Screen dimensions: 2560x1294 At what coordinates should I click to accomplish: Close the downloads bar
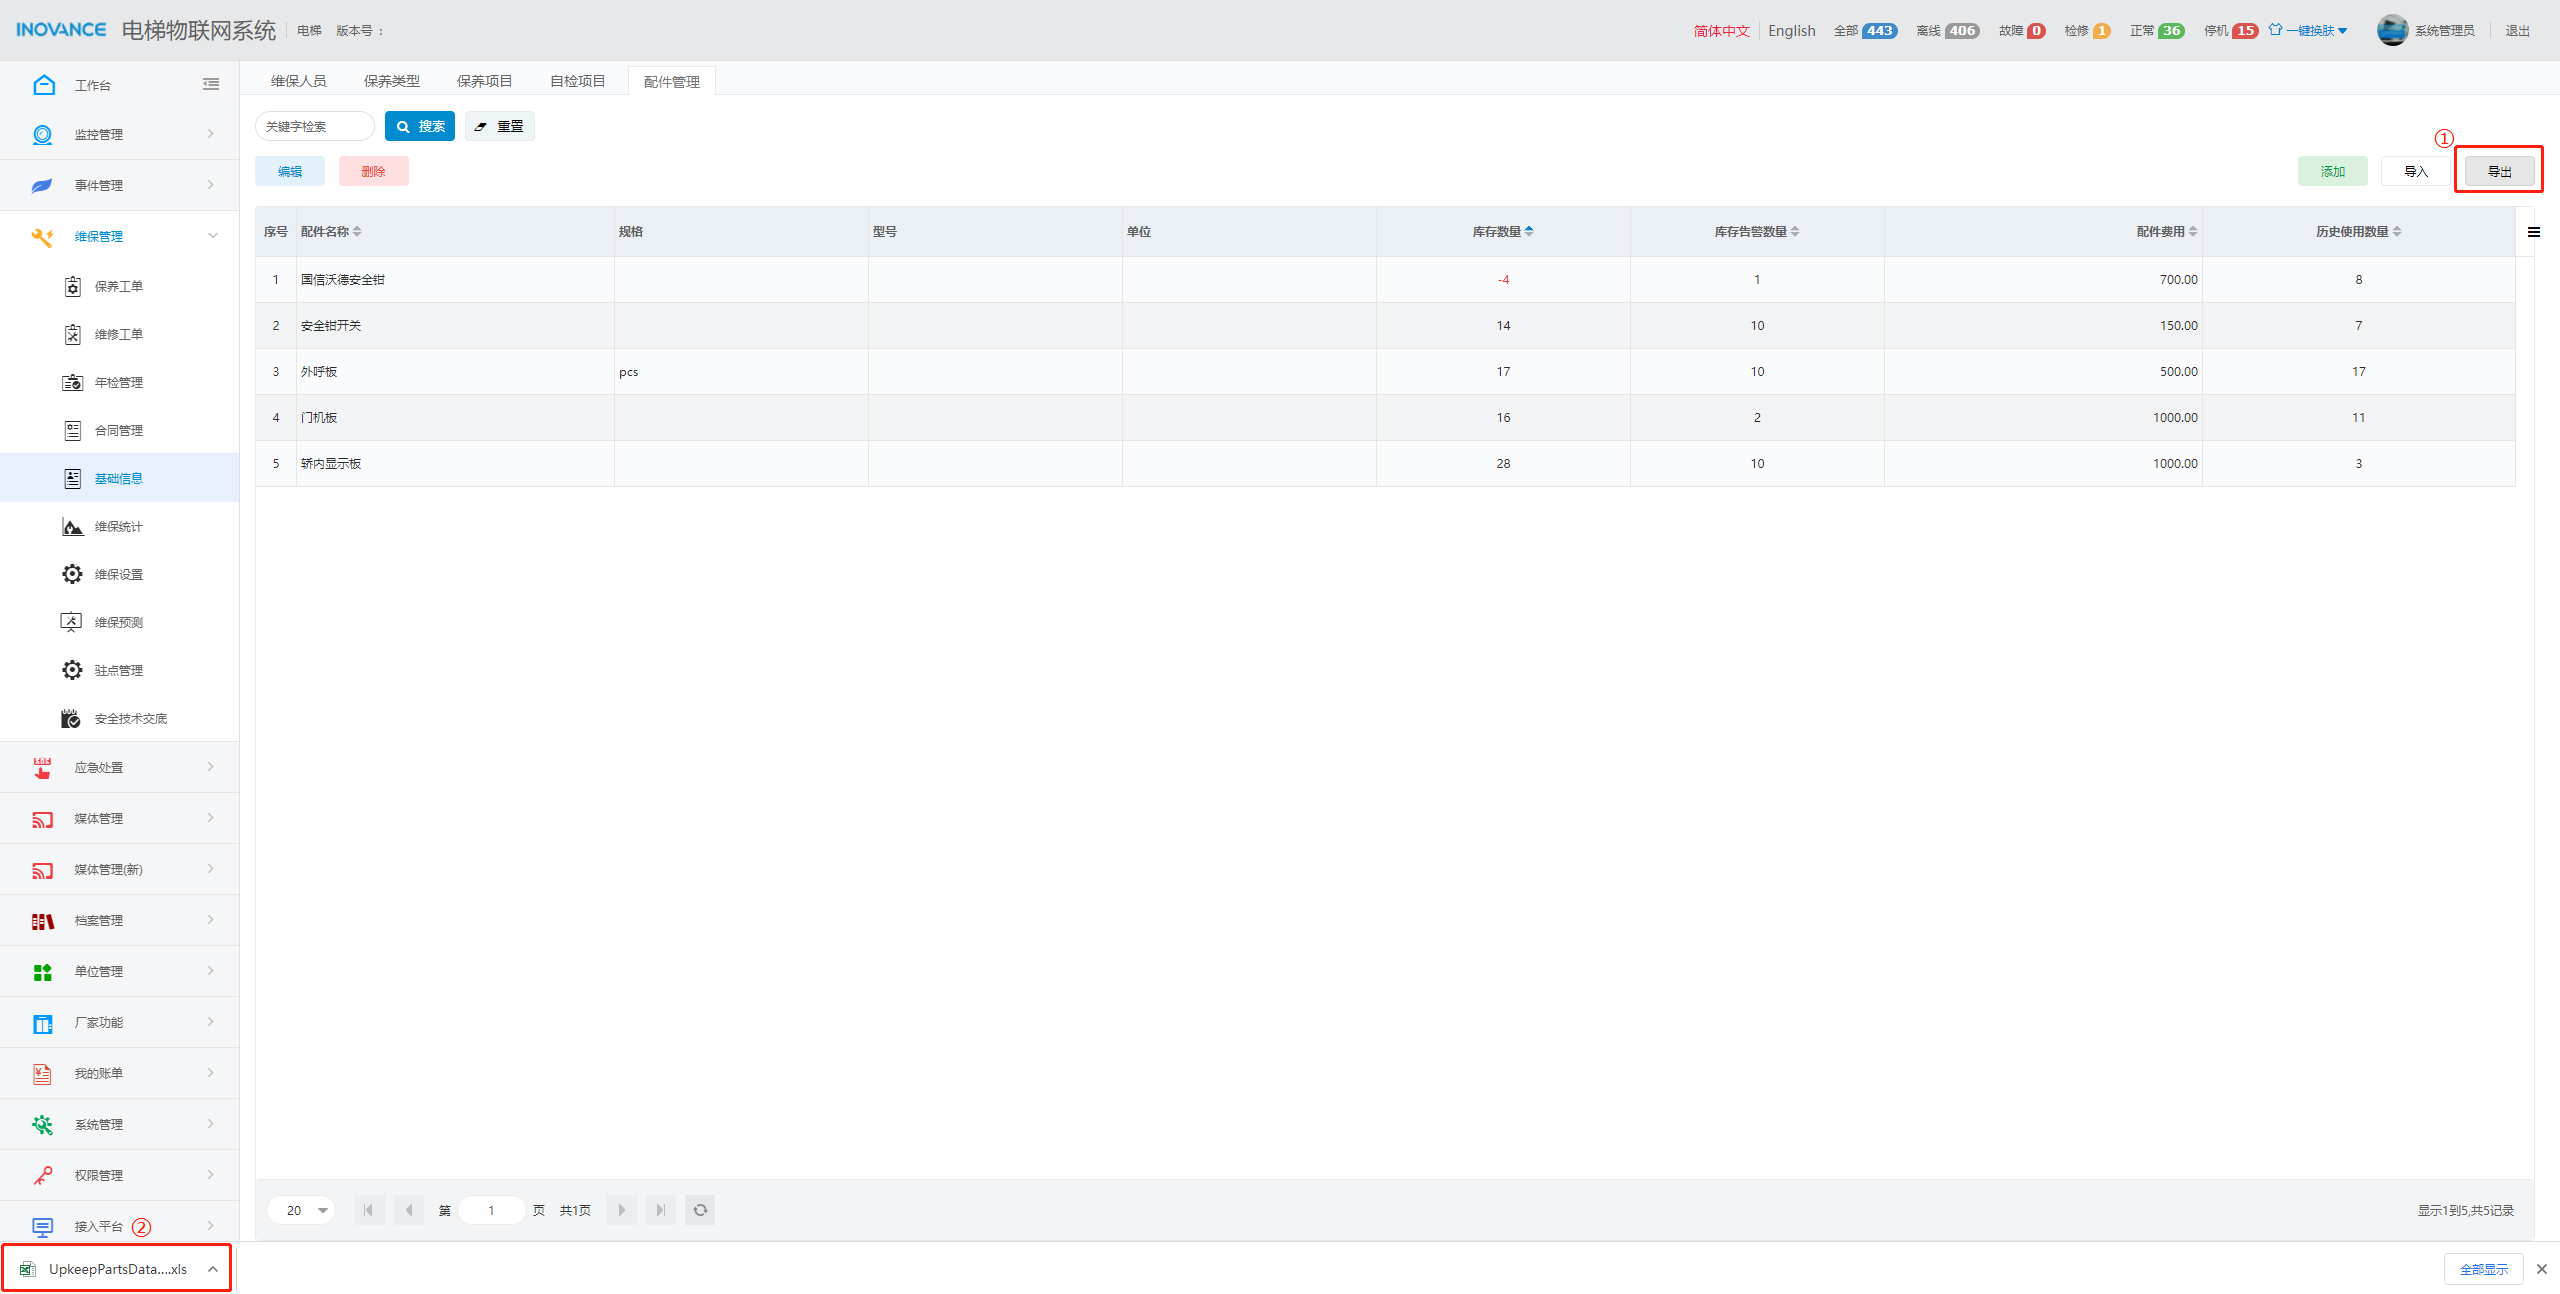pos(2541,1269)
